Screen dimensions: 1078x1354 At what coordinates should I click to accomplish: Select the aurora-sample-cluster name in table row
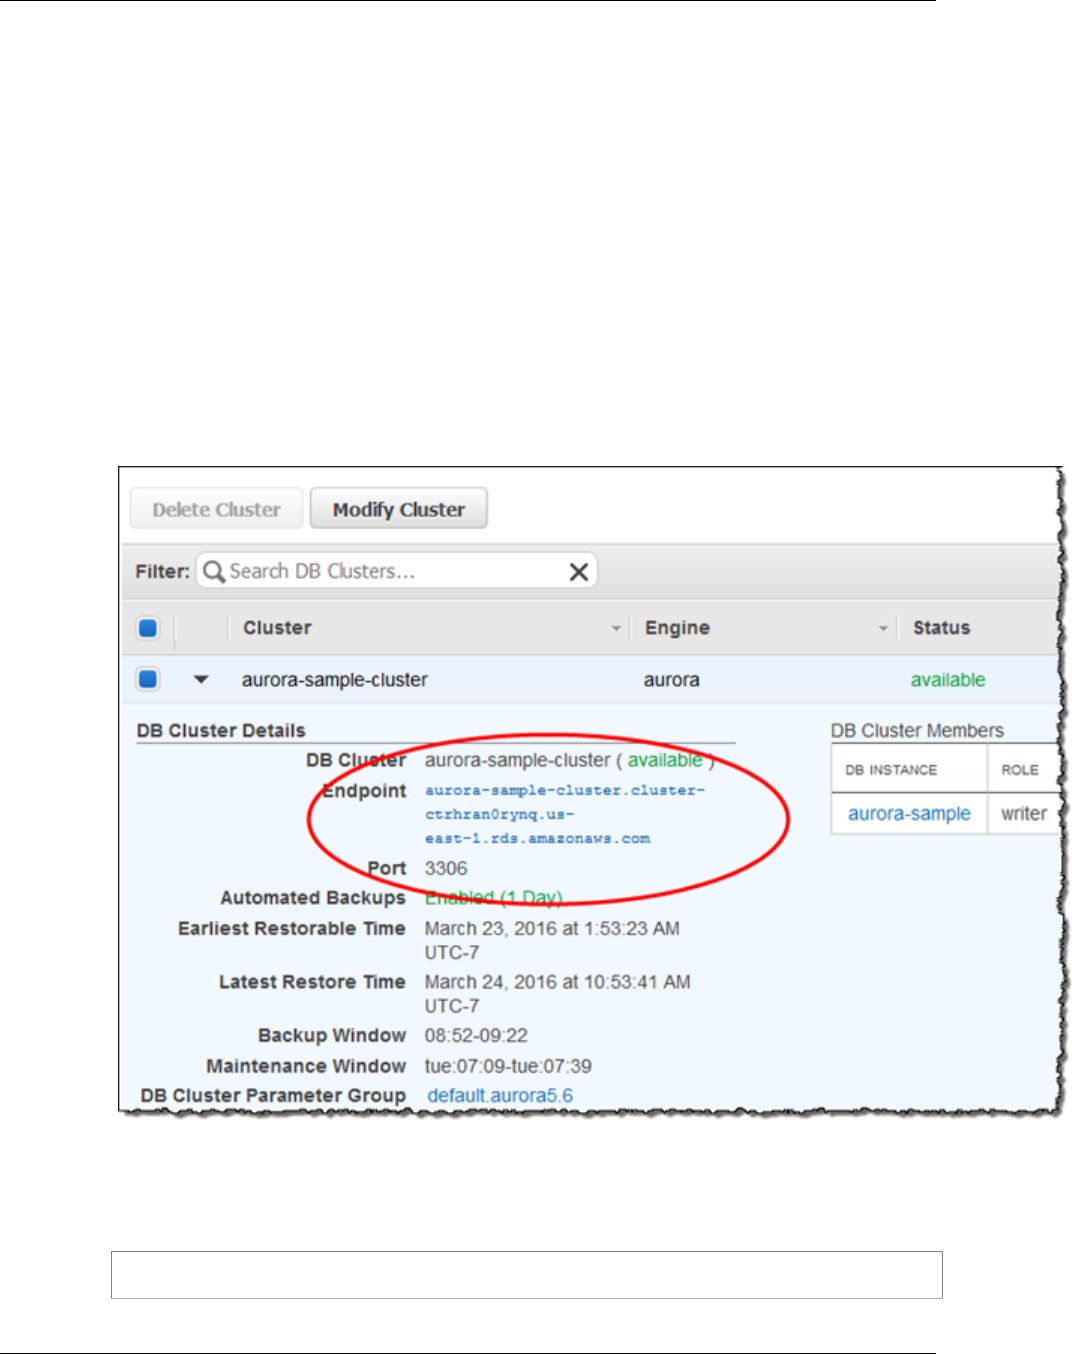click(334, 680)
